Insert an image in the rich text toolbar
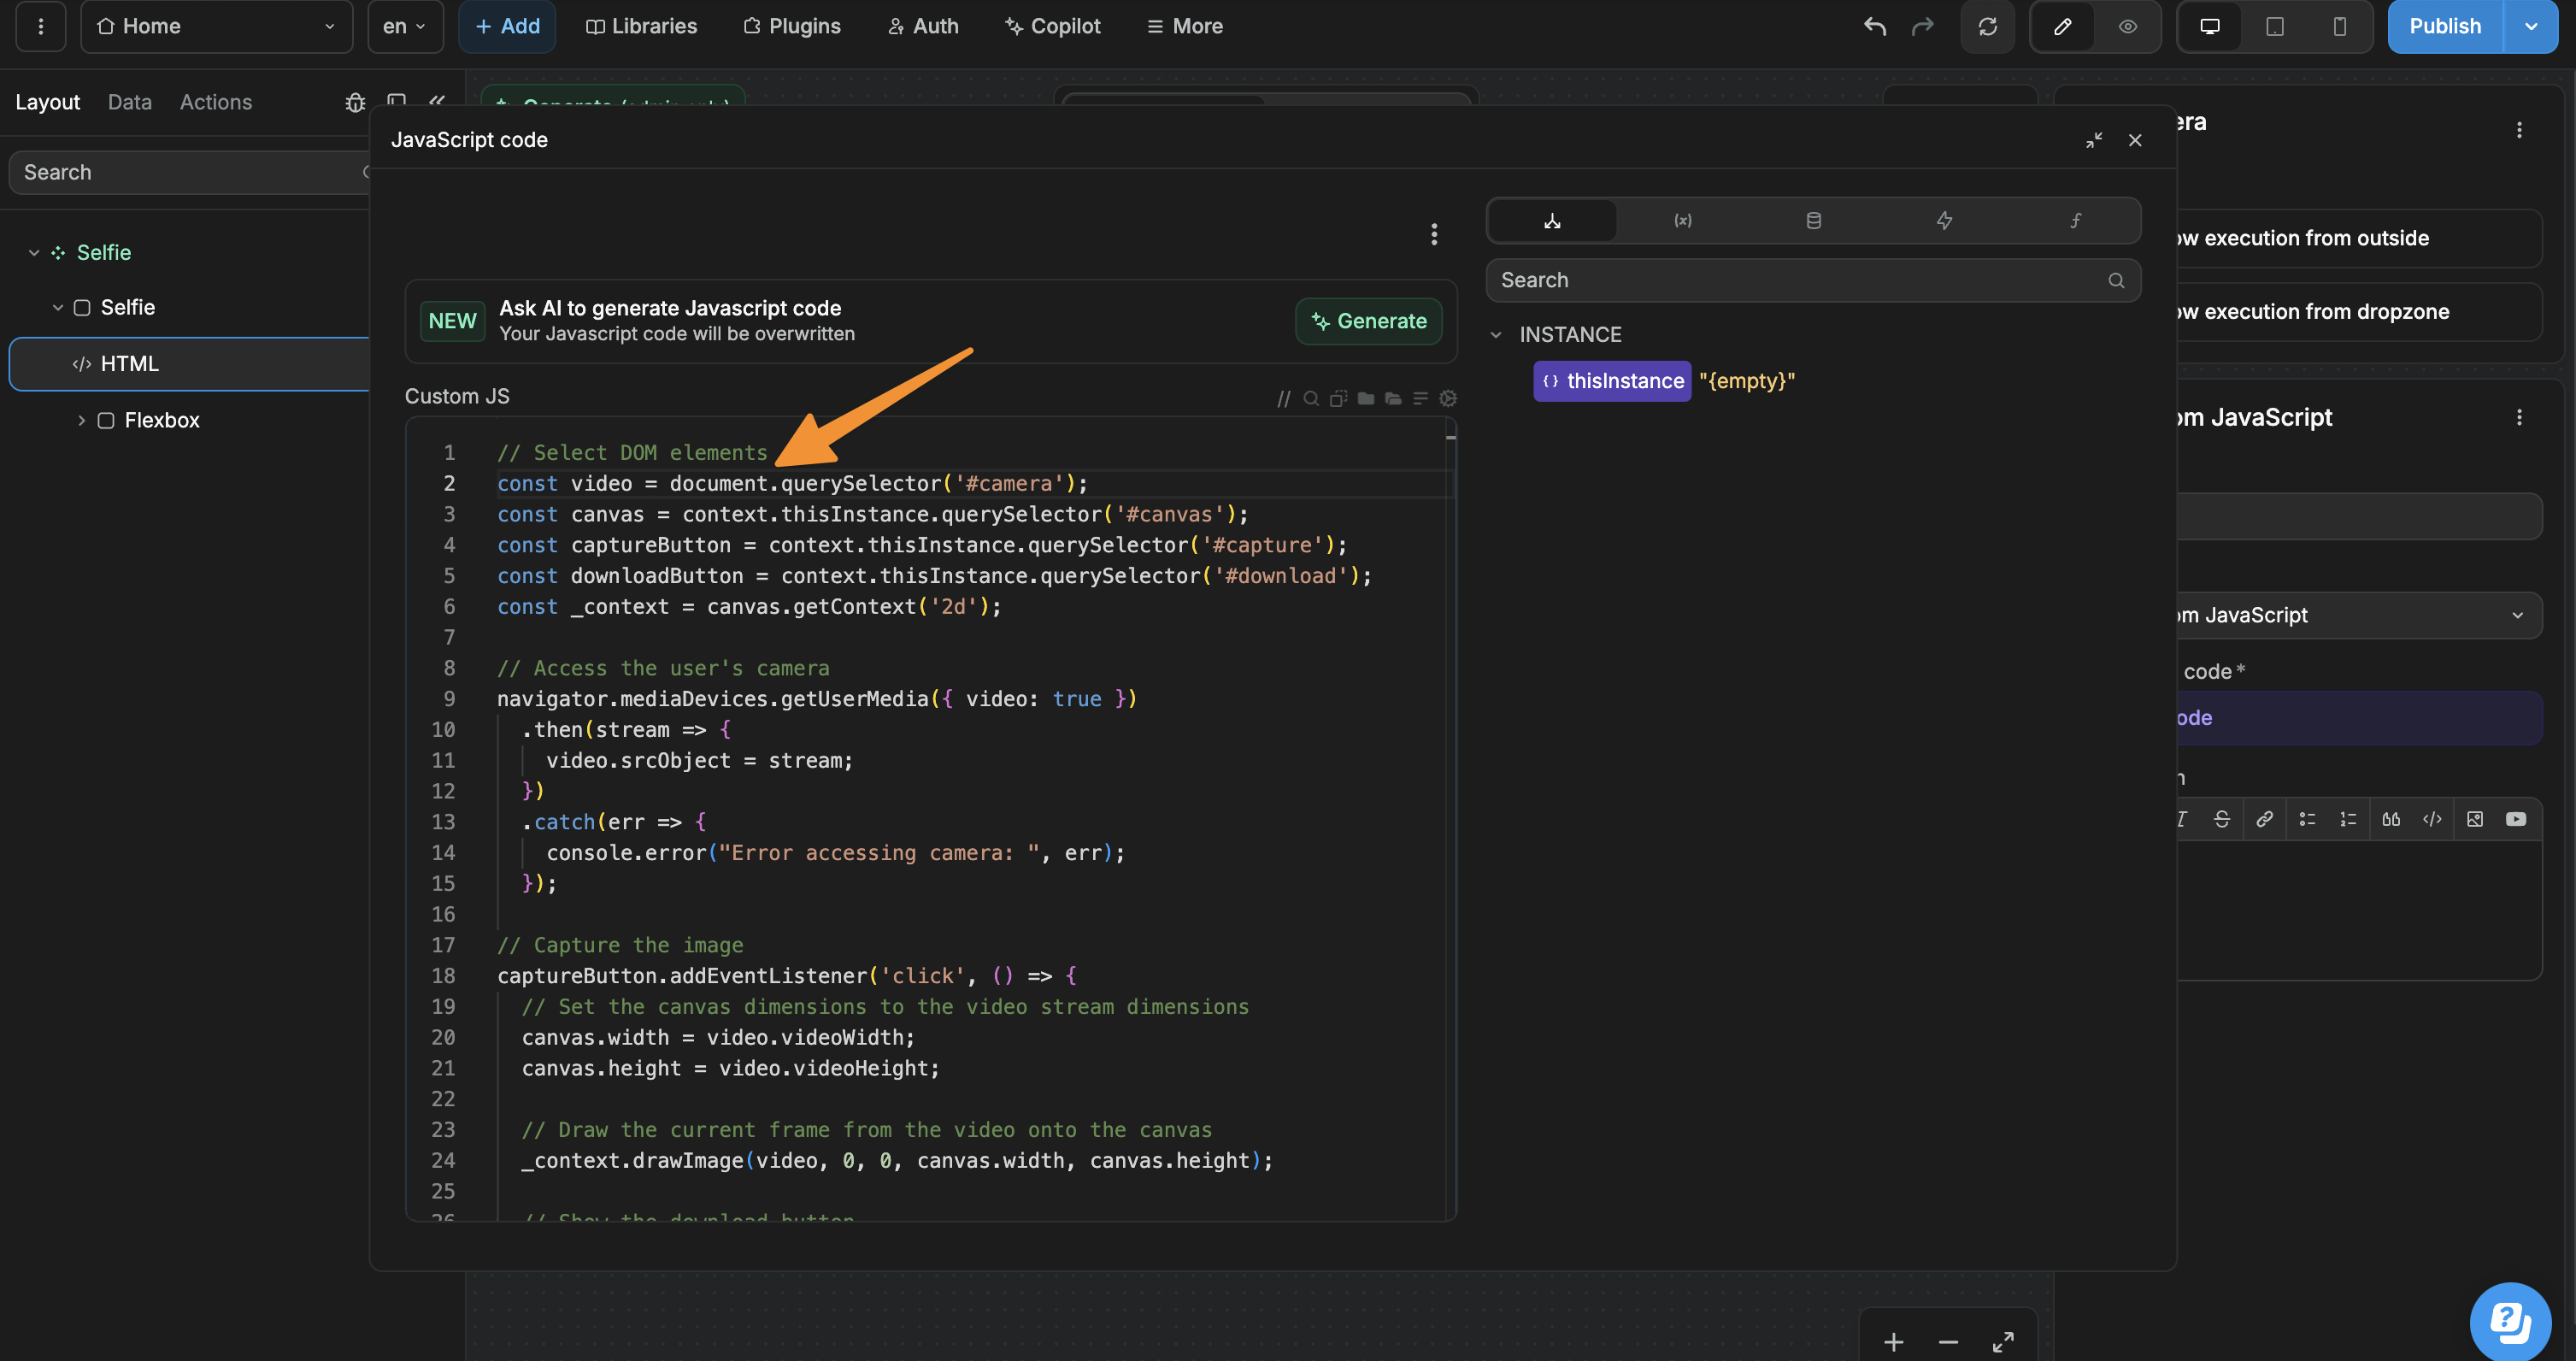 tap(2476, 818)
